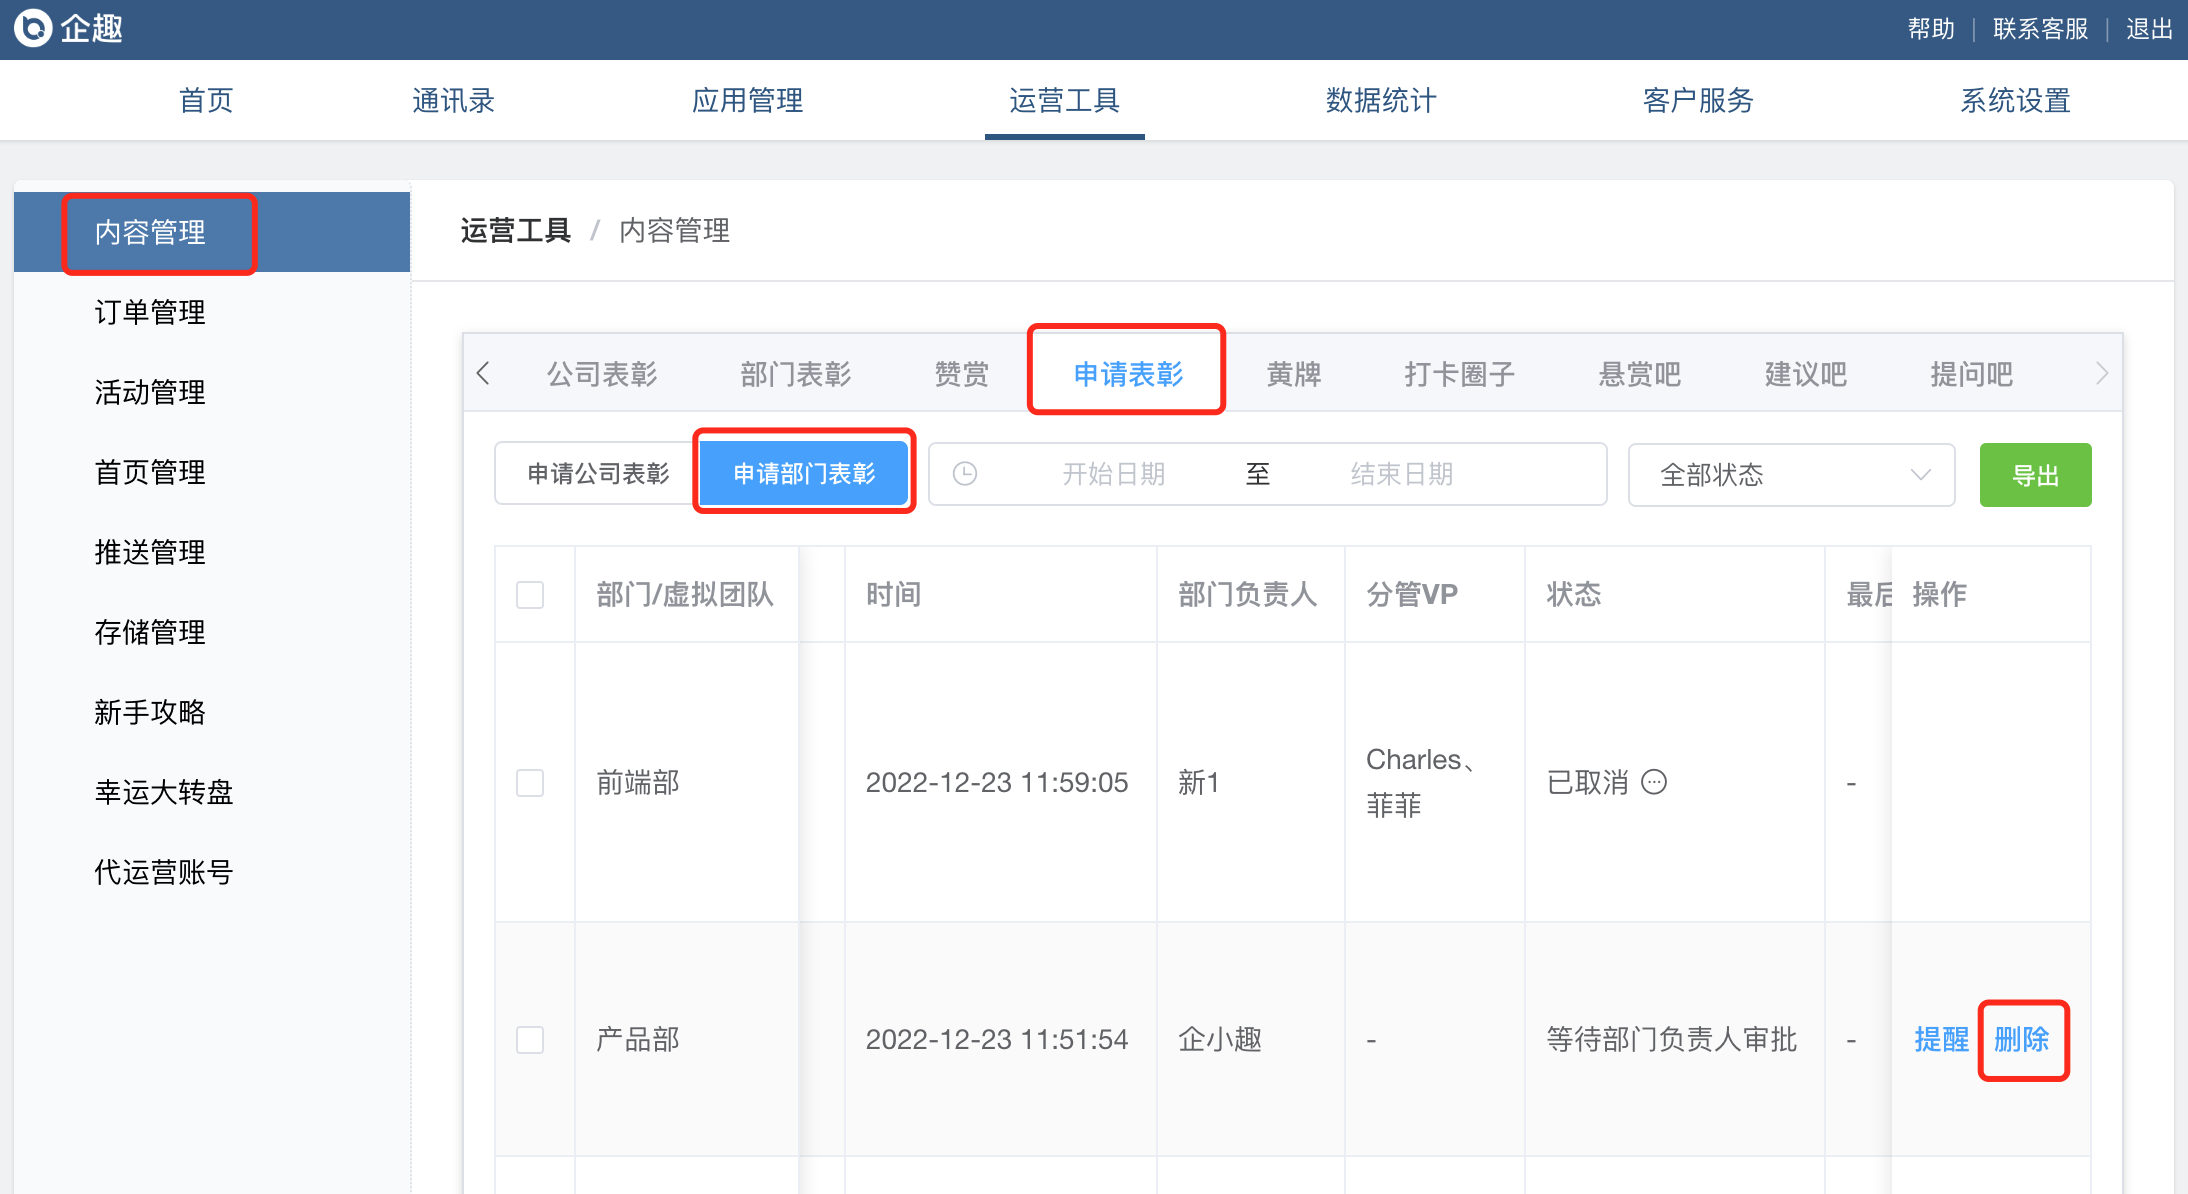Click the 帮助 link in header

[x=1931, y=28]
